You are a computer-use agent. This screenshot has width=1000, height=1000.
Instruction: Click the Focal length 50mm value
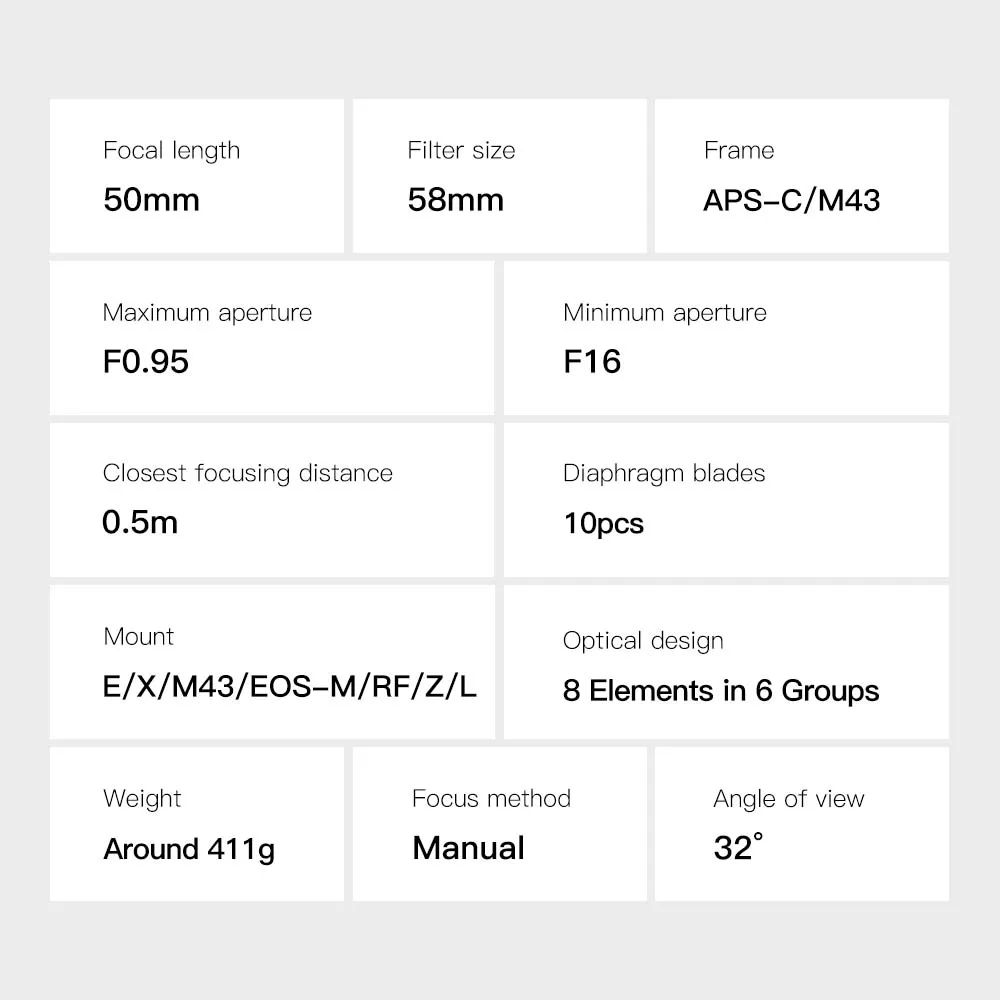(151, 199)
